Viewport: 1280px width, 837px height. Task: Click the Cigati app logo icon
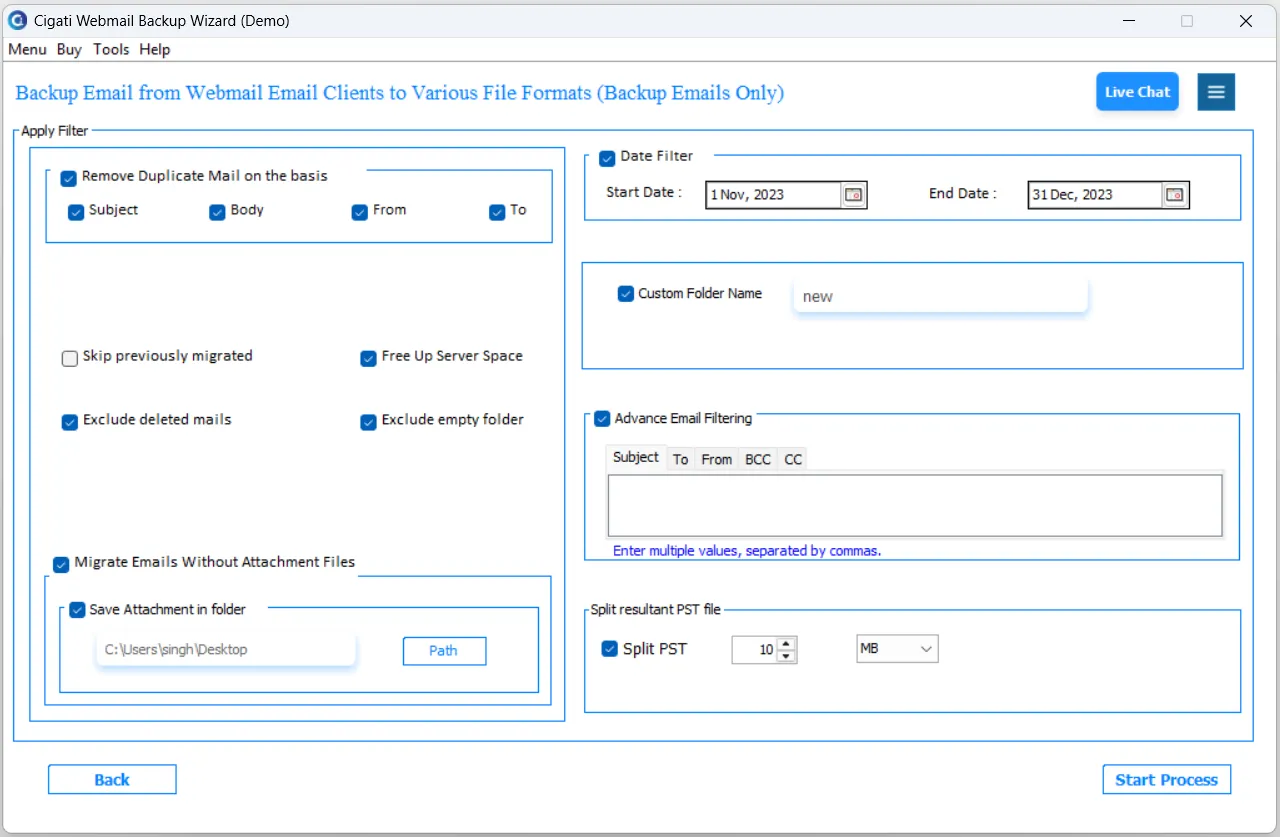coord(17,20)
